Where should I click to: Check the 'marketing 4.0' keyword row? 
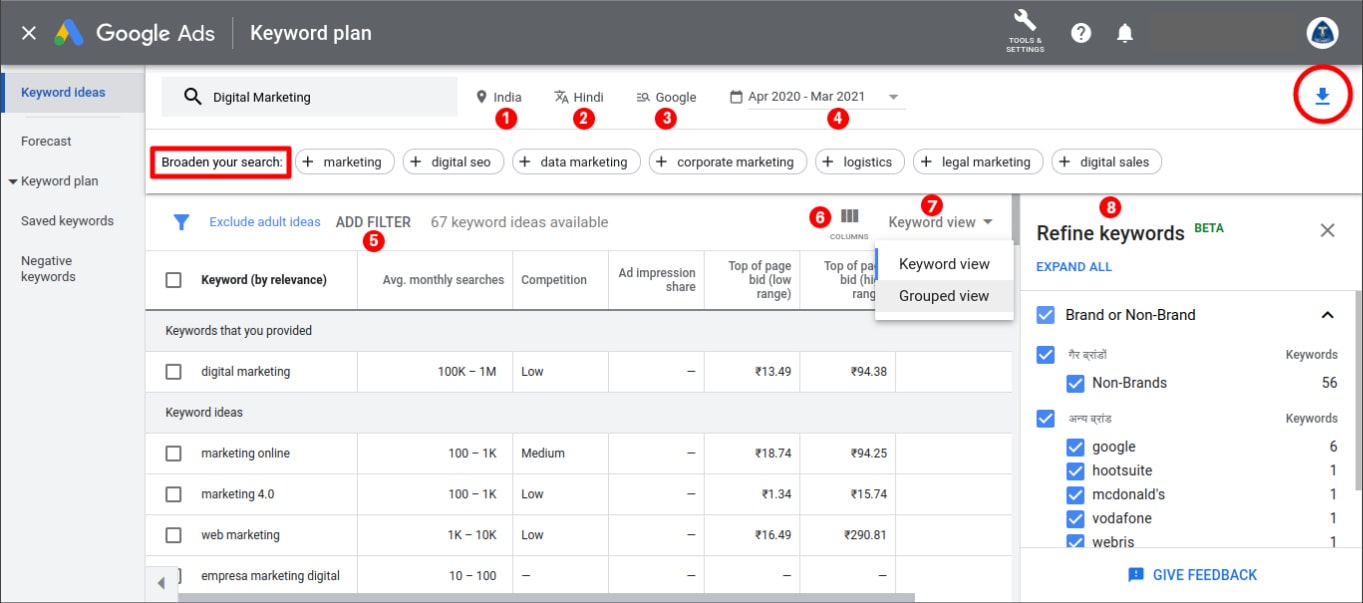click(173, 494)
